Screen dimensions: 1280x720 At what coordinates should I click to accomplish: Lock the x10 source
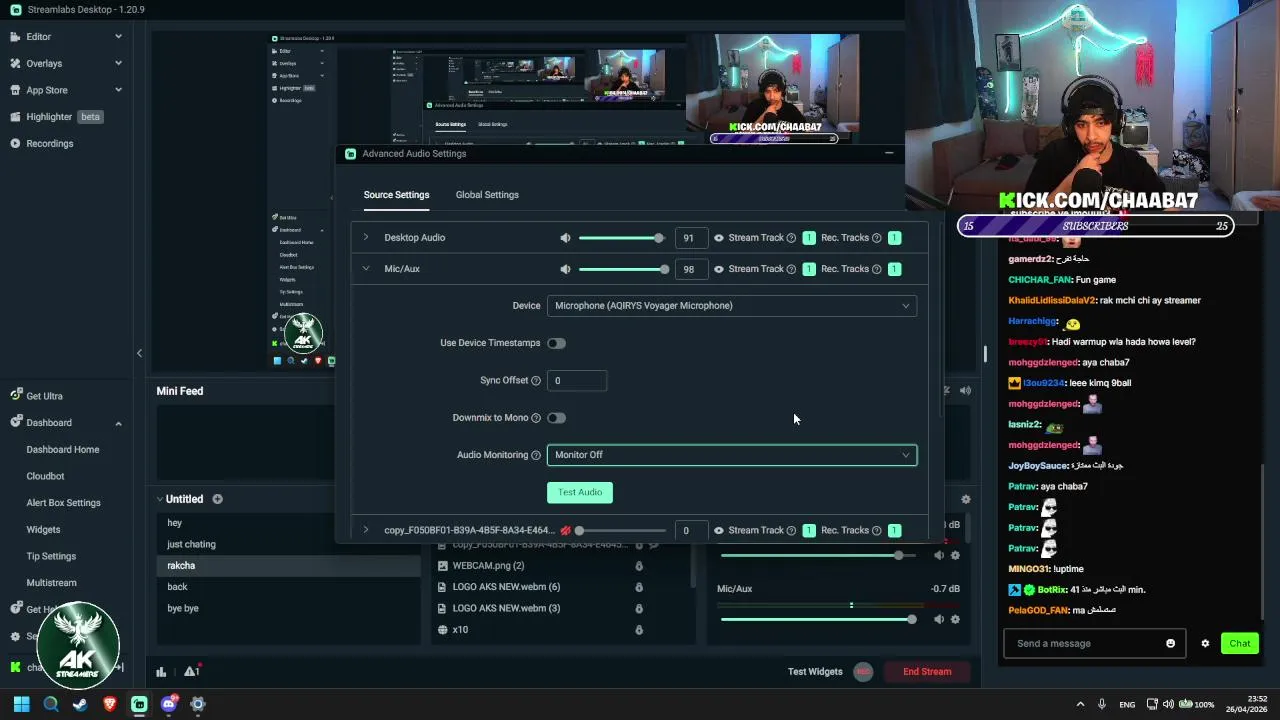[639, 630]
